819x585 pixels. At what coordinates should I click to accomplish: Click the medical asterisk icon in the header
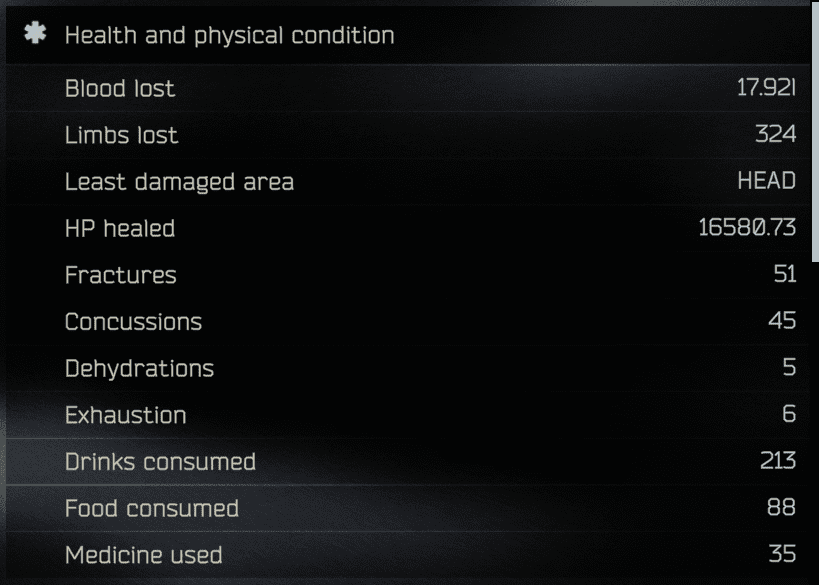coord(35,33)
